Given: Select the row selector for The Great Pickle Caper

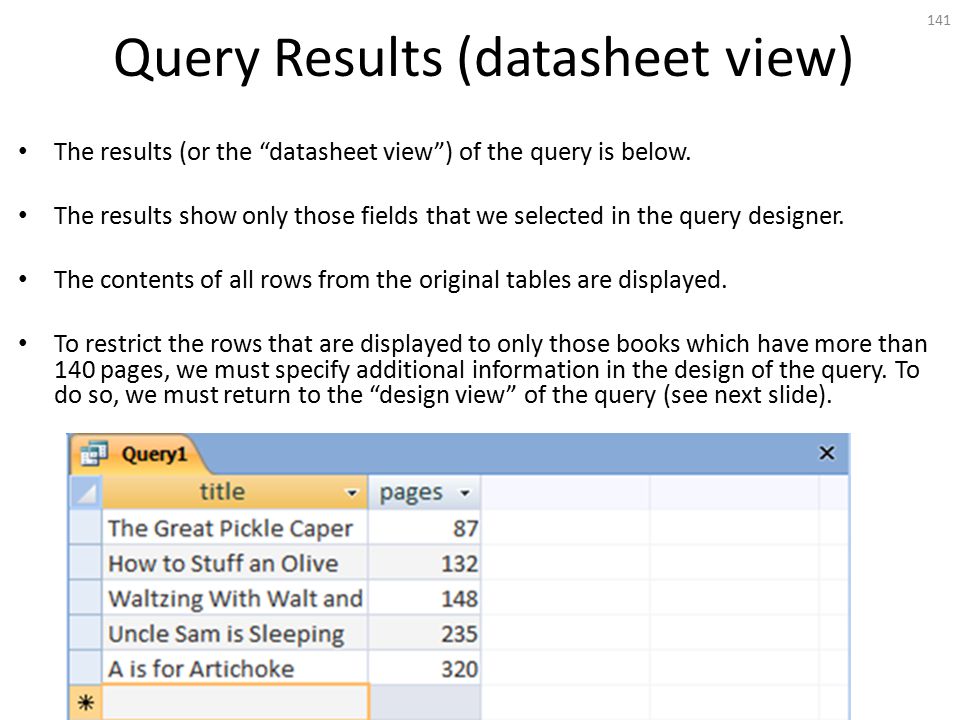Looking at the screenshot, I should click(x=86, y=528).
